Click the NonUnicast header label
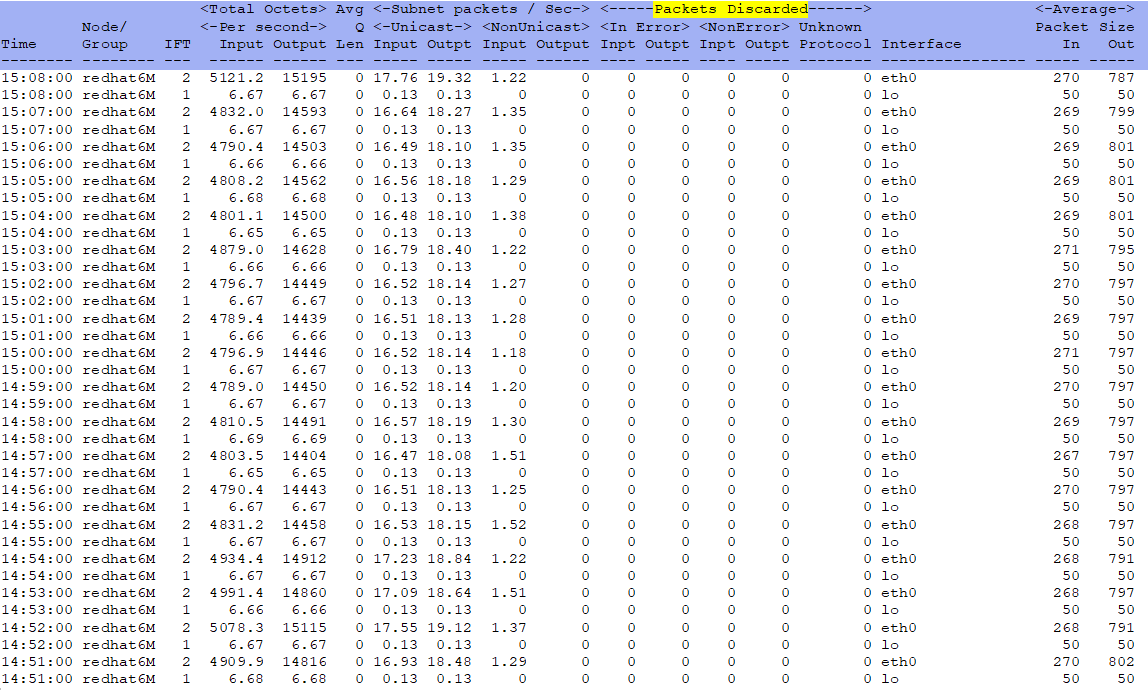Image resolution: width=1148 pixels, height=690 pixels. pos(535,27)
